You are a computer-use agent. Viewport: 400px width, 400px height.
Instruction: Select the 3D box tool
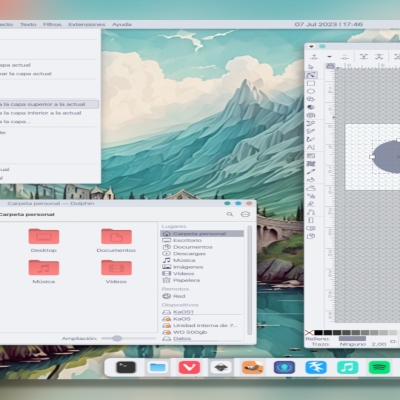tap(311, 107)
